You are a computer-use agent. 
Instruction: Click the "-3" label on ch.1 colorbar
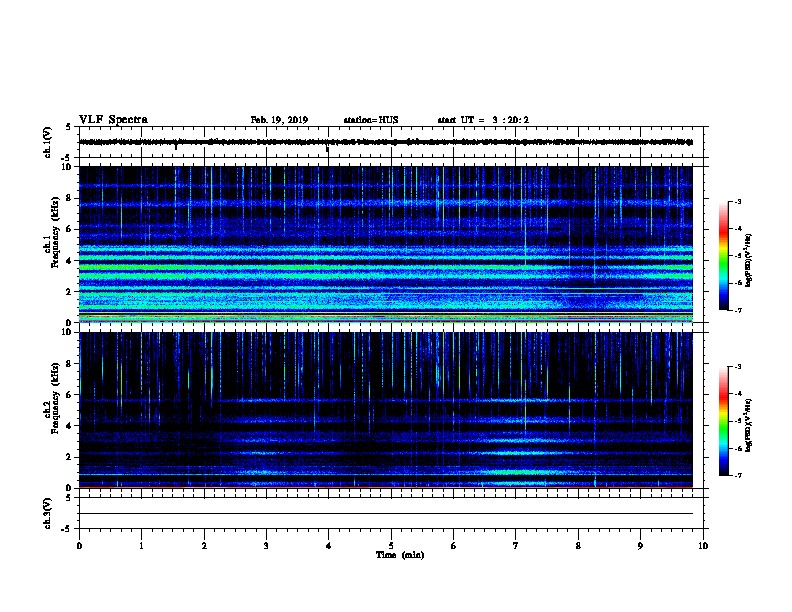[737, 201]
